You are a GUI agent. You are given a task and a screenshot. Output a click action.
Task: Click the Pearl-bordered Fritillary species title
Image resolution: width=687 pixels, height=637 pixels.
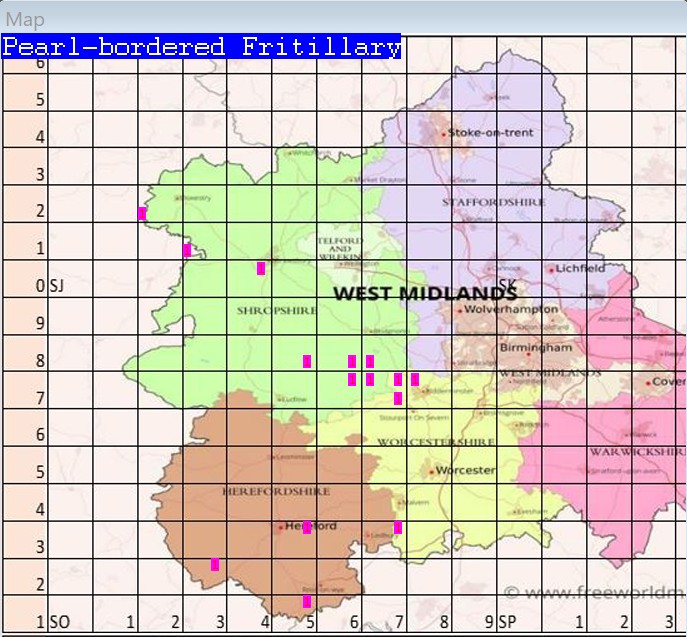click(201, 46)
